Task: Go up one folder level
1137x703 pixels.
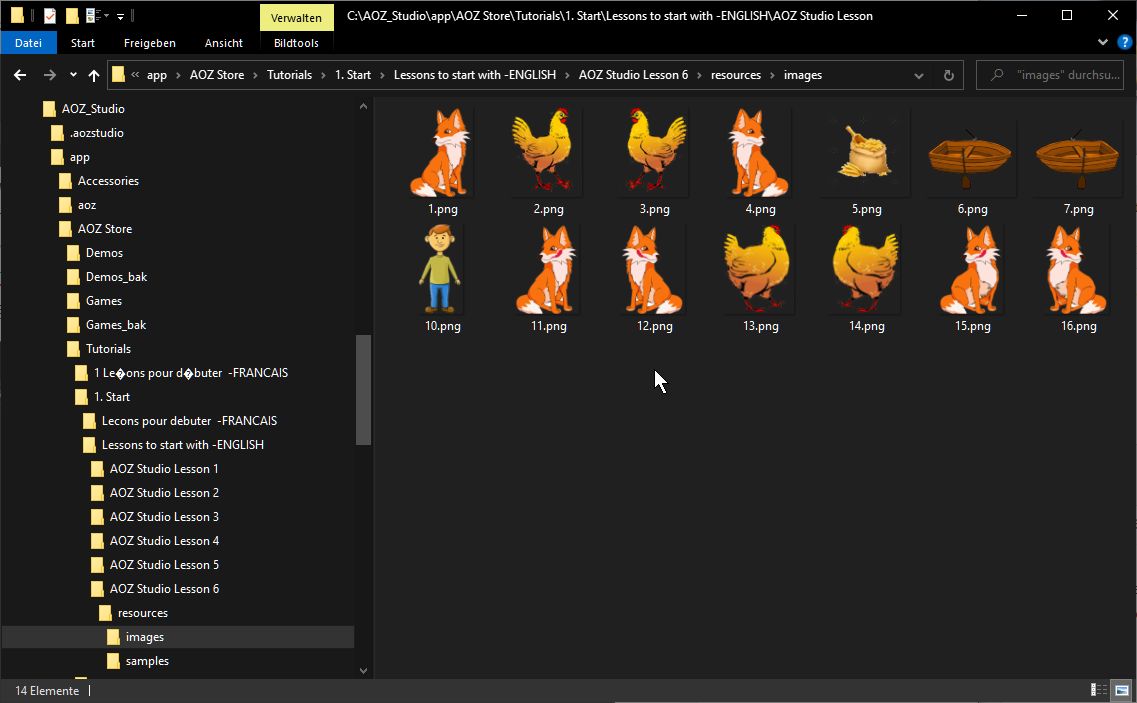Action: (x=94, y=75)
